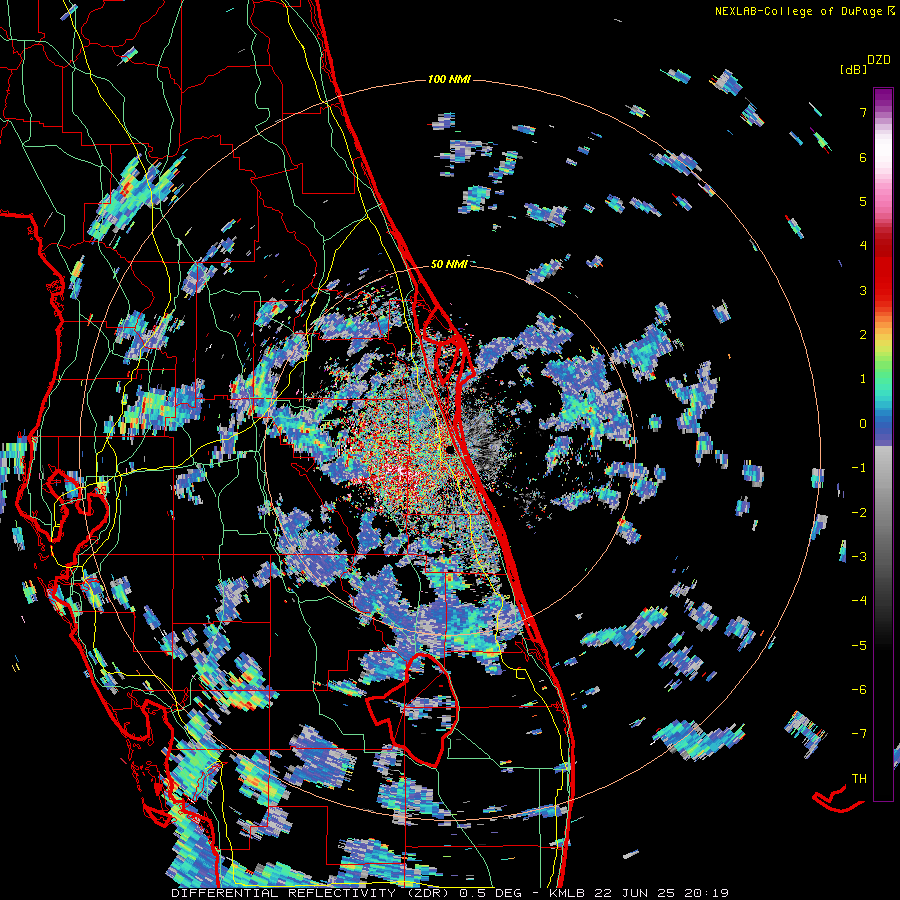This screenshot has width=900, height=900.
Task: Click the DZD legend title
Action: coord(879,60)
